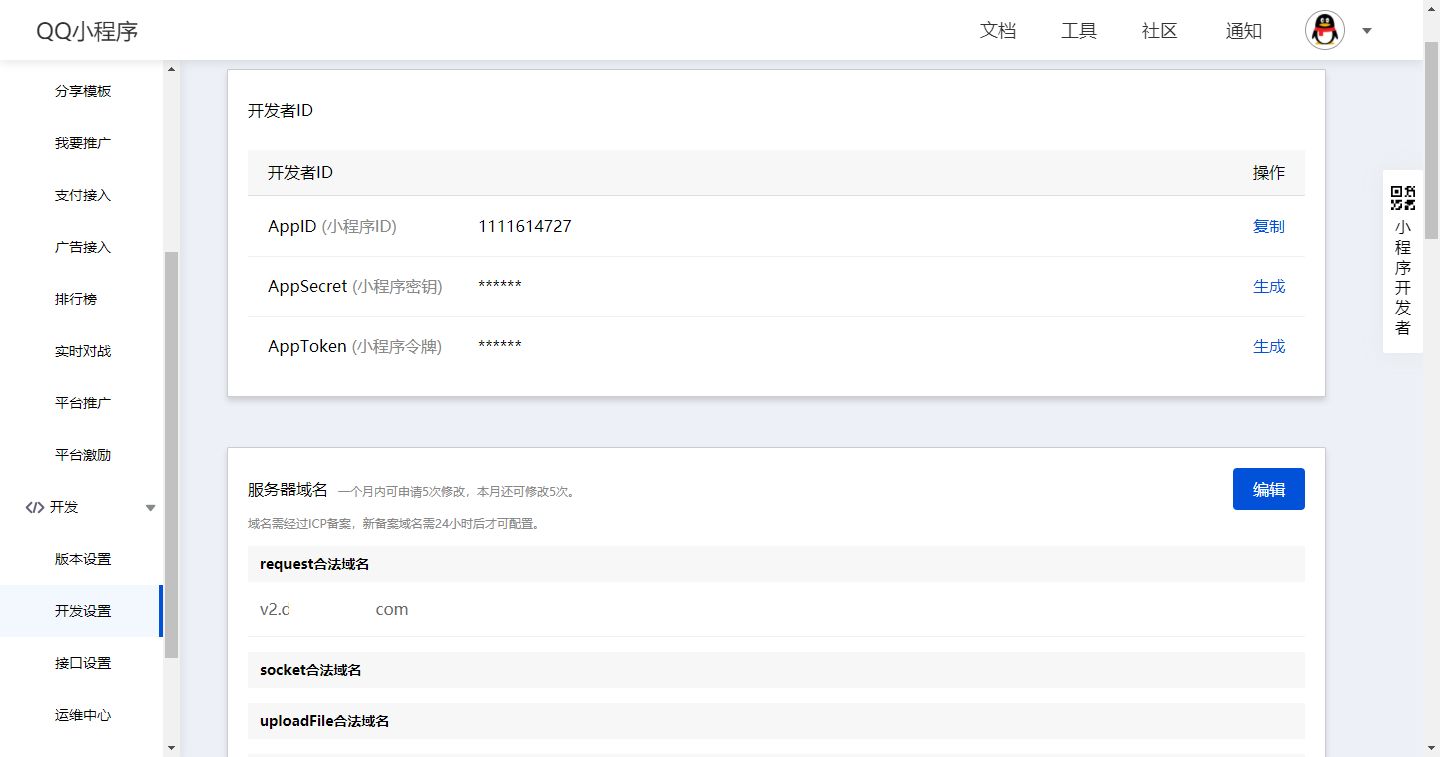This screenshot has width=1440, height=757.
Task: Copy the AppID using 复制 link
Action: pos(1268,226)
